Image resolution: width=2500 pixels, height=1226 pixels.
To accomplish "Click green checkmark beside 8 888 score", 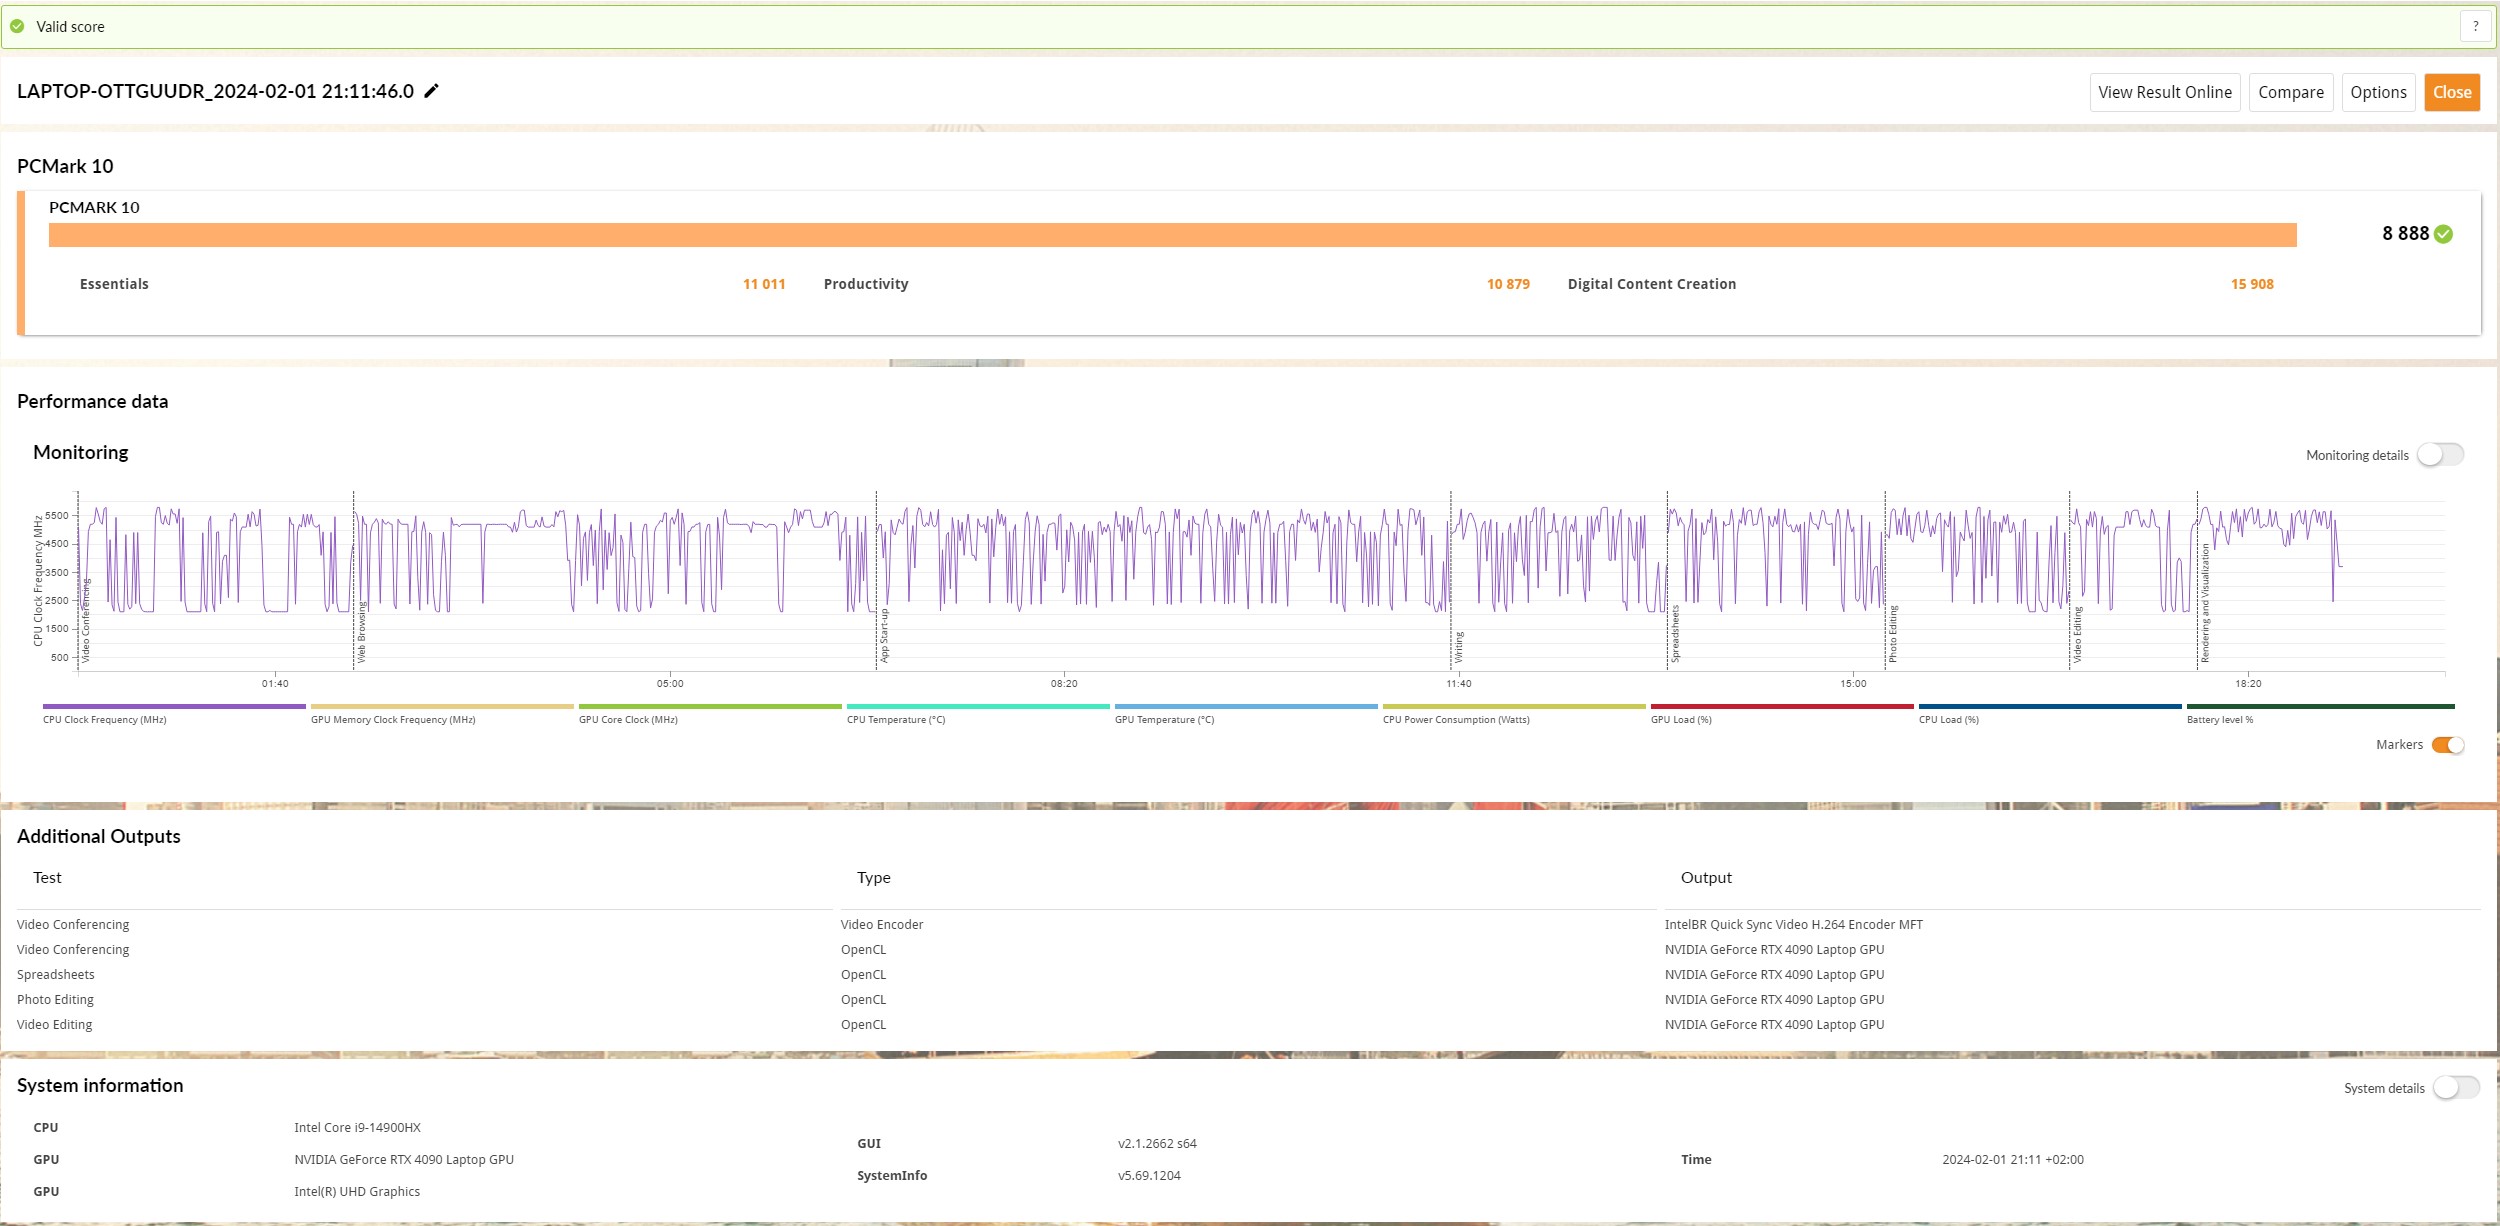I will (x=2444, y=234).
